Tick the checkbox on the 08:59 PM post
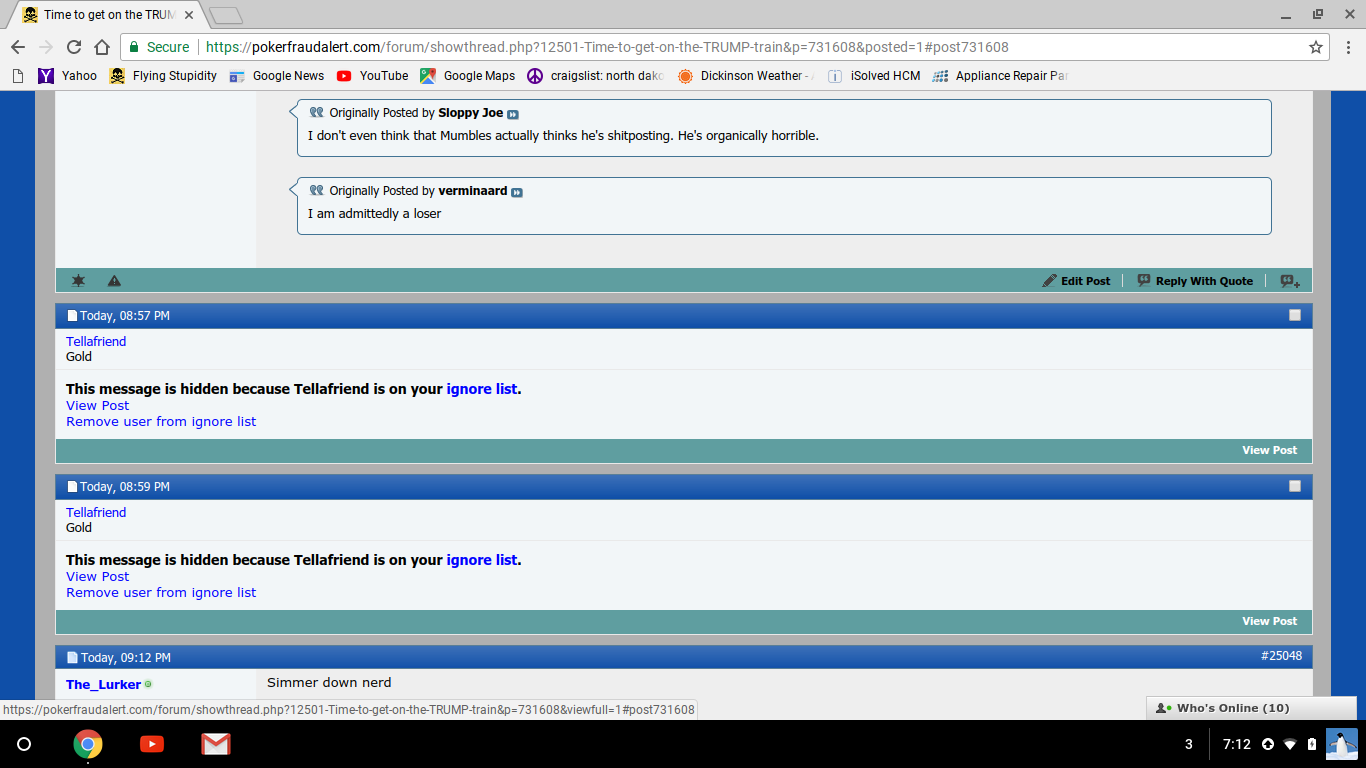Screen dimensions: 1366x768 pos(1295,486)
